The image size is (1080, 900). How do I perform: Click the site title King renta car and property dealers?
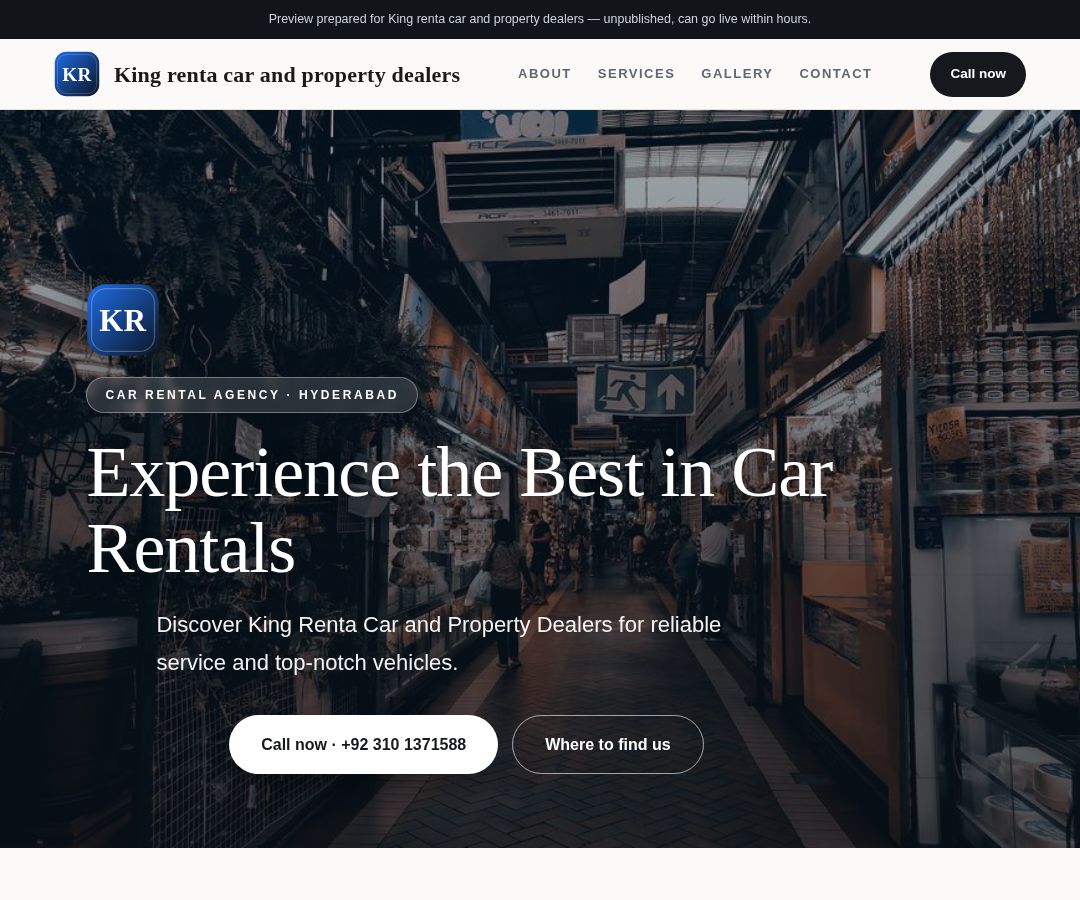[287, 74]
